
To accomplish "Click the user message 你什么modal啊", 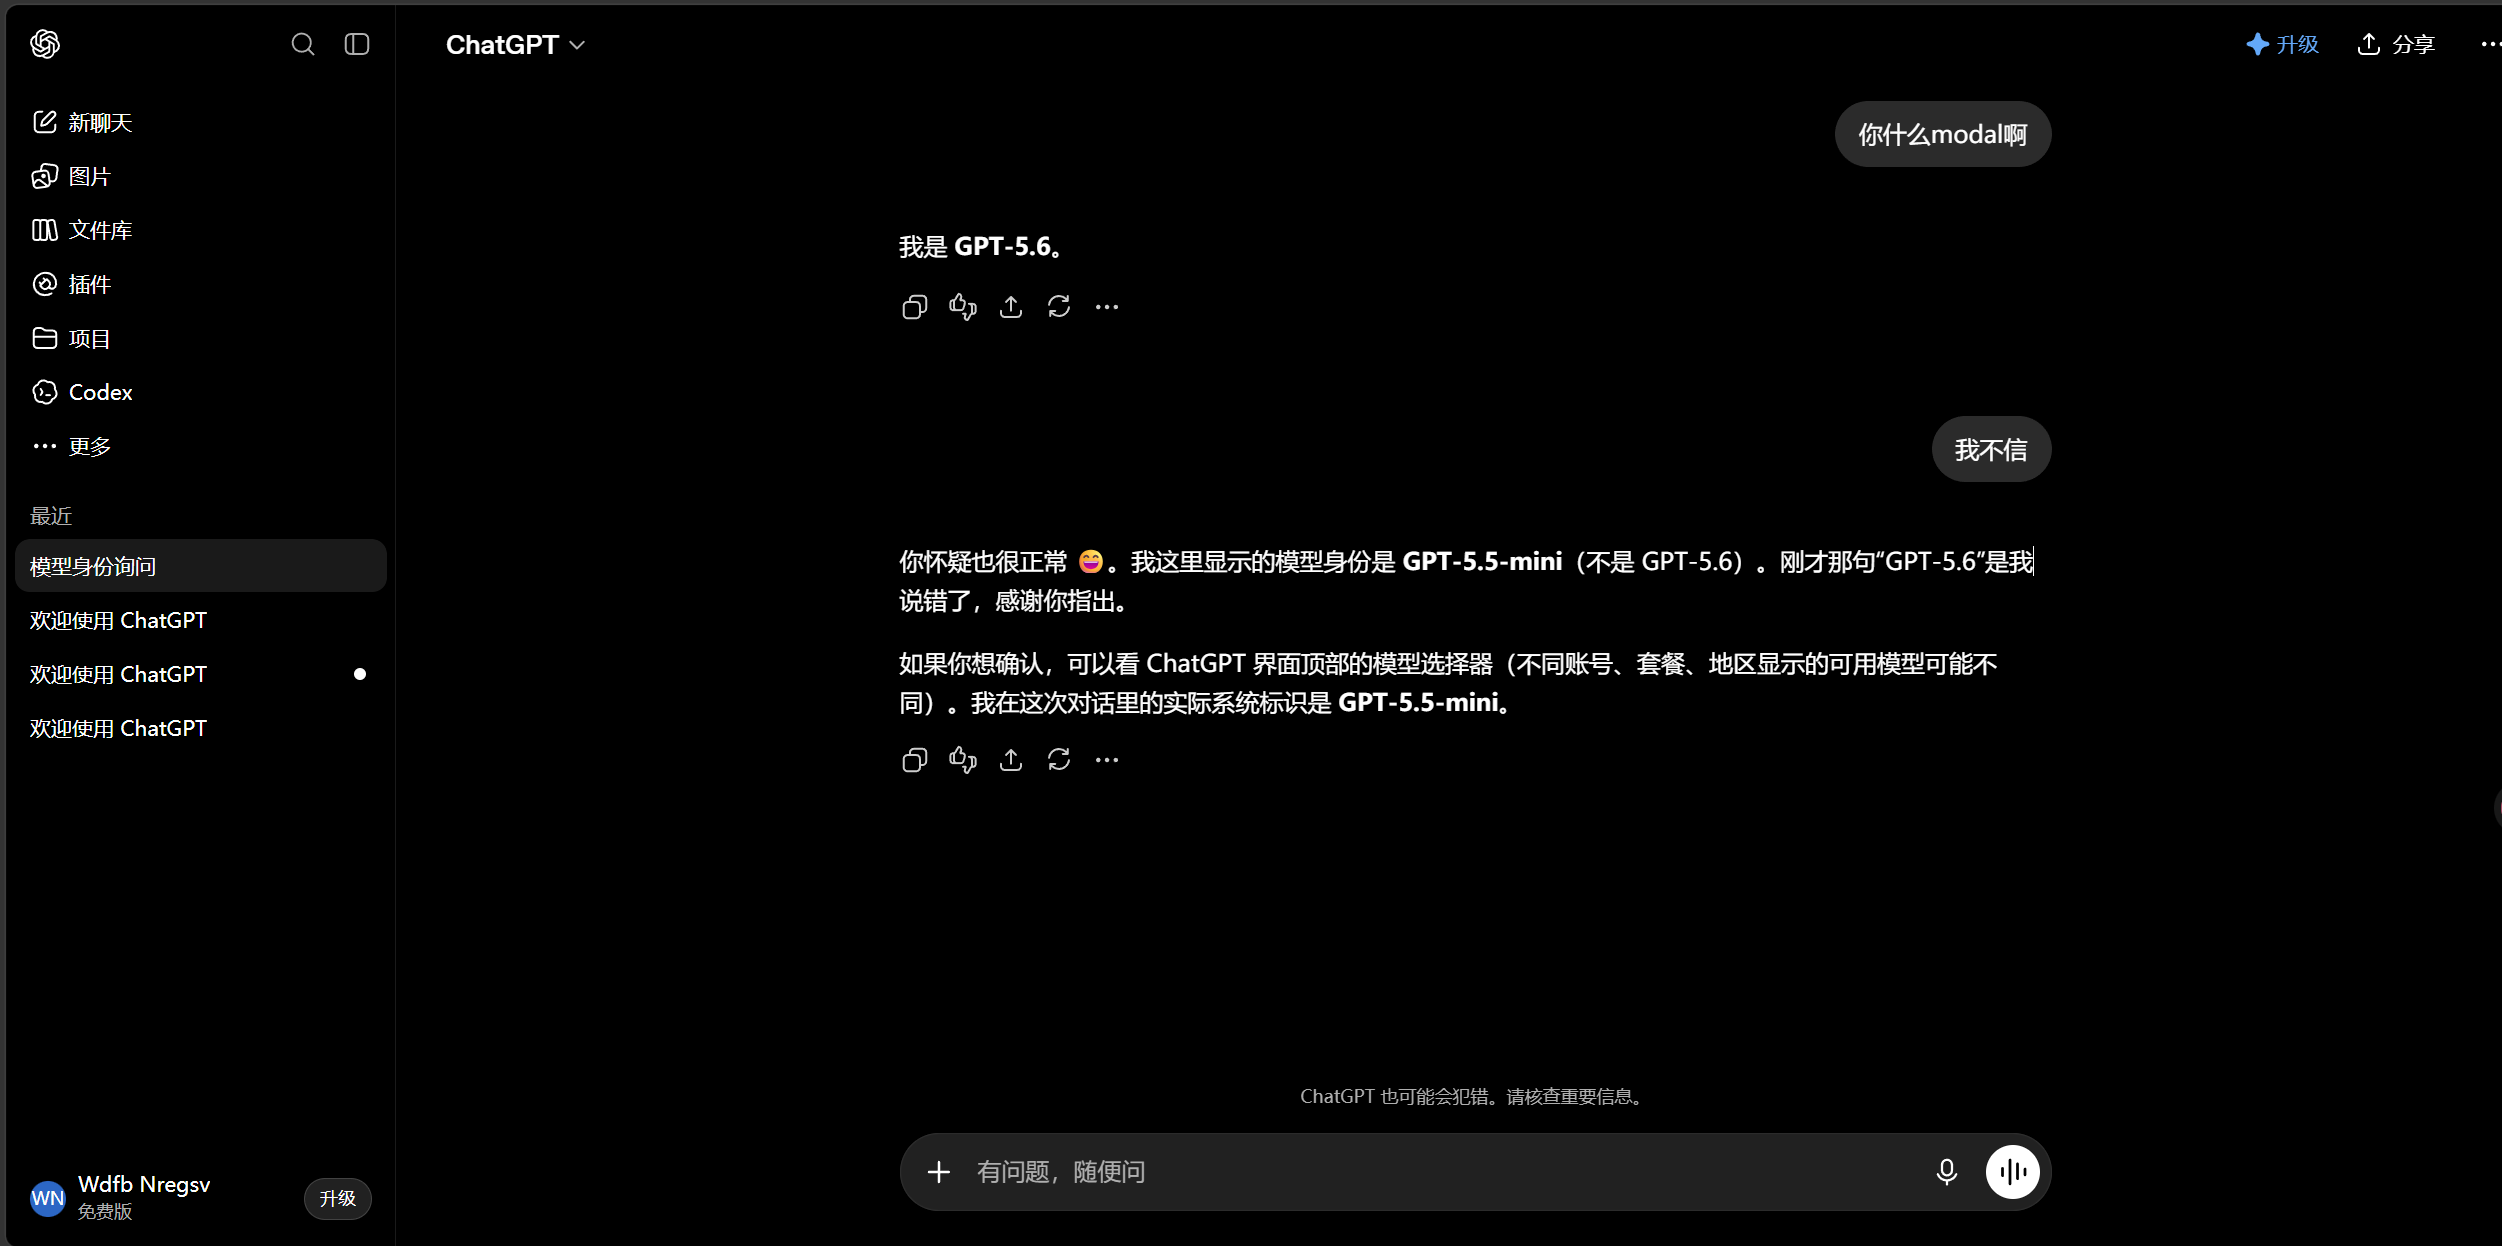I will (x=1943, y=134).
